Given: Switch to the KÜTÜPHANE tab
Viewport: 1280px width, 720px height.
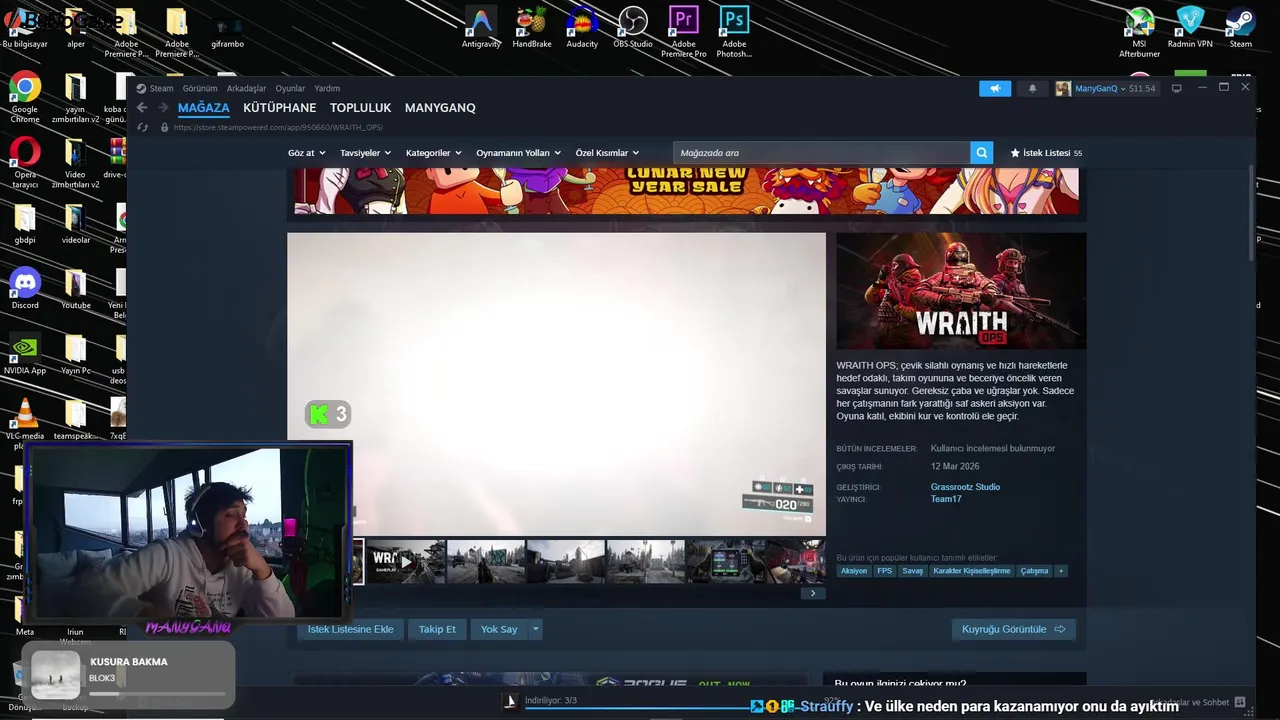Looking at the screenshot, I should (x=280, y=108).
